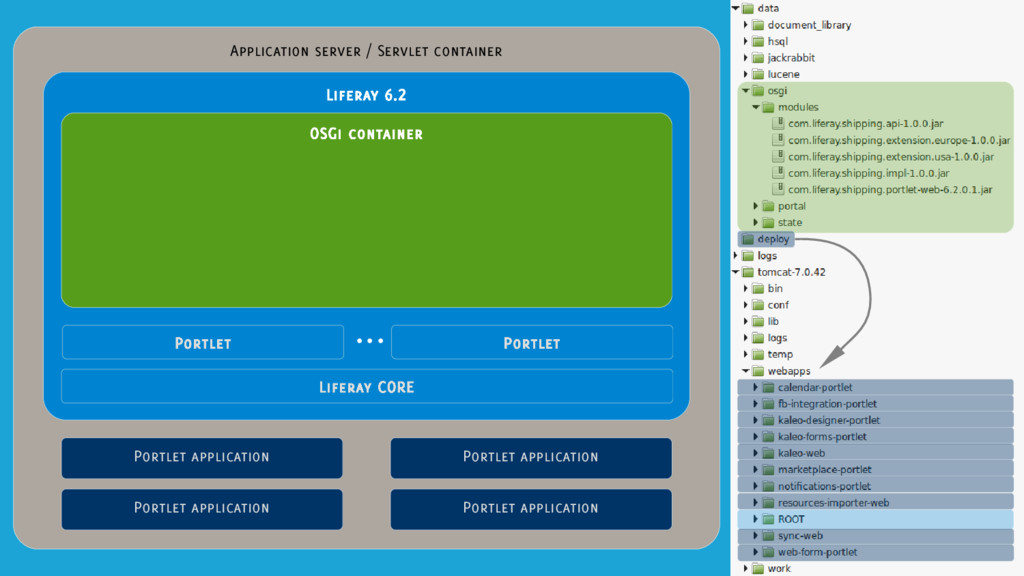
Task: Click the Liferay CORE block
Action: [366, 387]
